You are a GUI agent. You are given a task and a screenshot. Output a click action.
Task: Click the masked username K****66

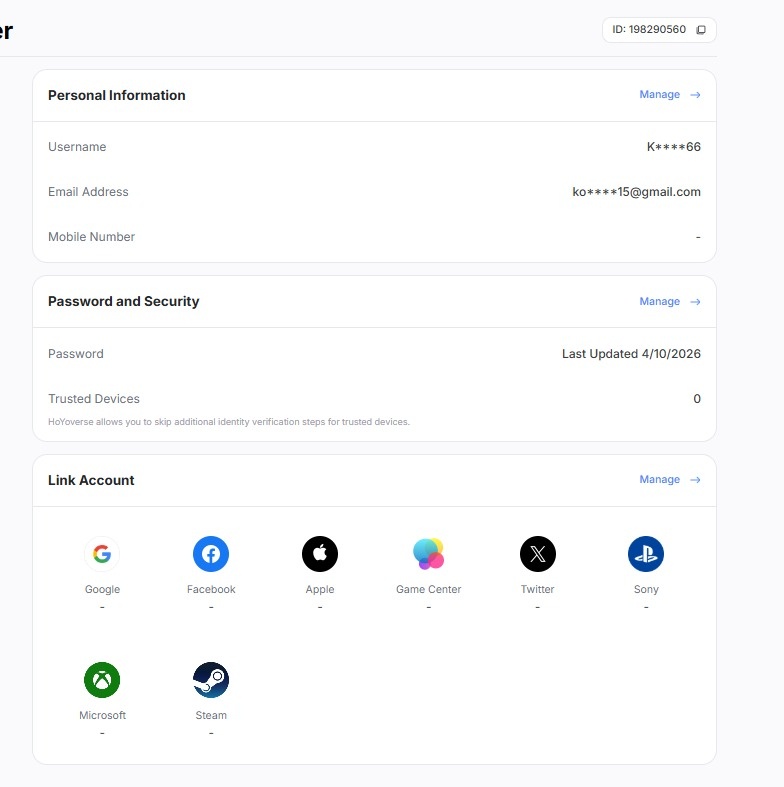(x=674, y=147)
